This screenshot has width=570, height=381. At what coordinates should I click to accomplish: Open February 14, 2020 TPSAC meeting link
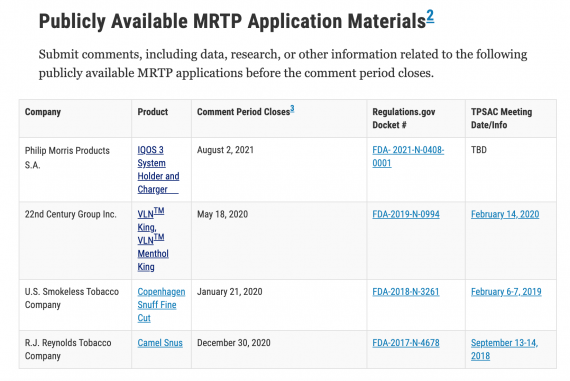(505, 214)
